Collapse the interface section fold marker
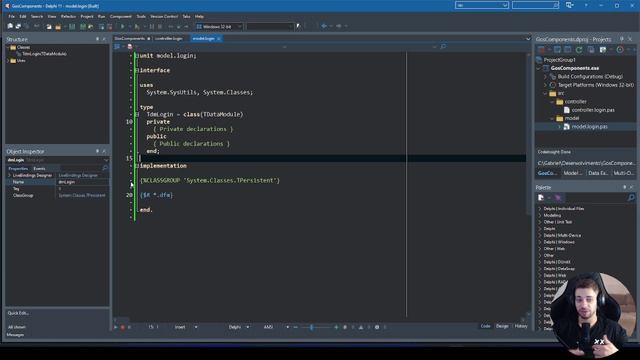 click(x=137, y=70)
